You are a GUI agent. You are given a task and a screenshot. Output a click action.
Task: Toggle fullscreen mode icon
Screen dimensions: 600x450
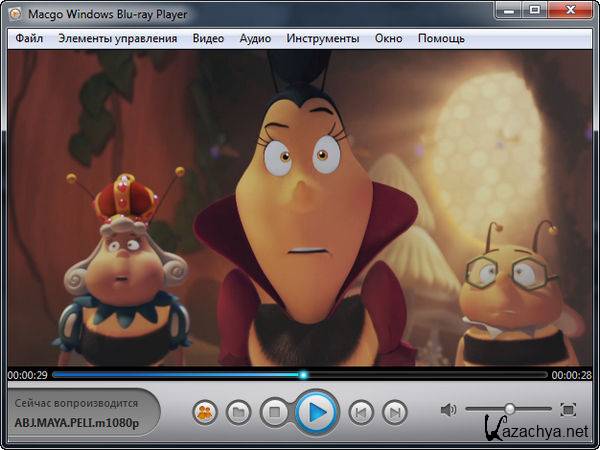point(568,409)
